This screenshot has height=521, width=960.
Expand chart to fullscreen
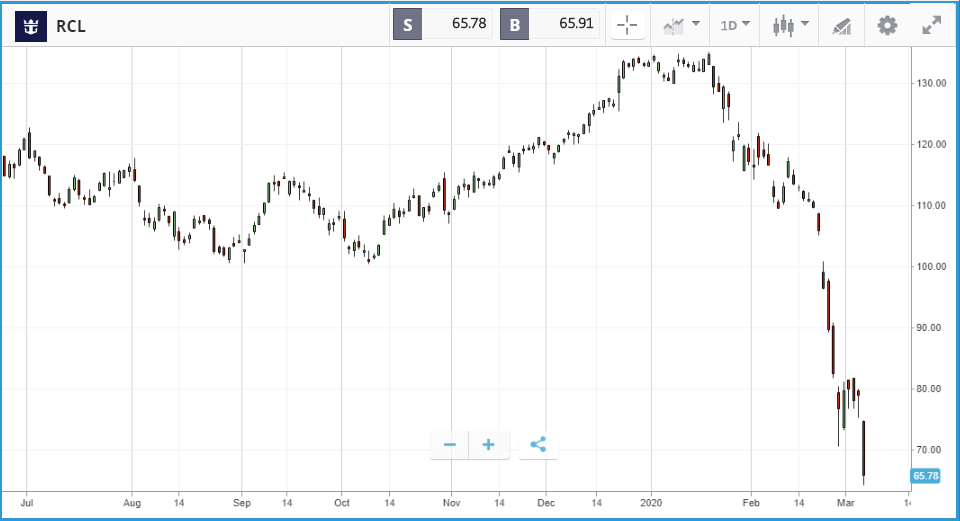pyautogui.click(x=931, y=25)
